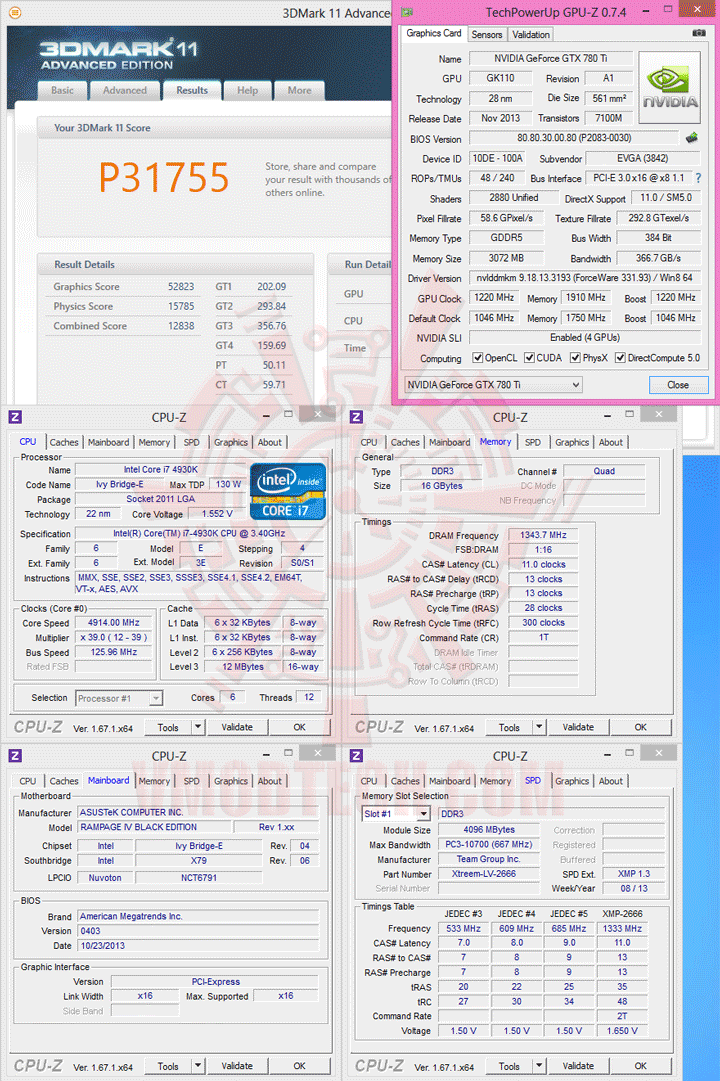This screenshot has width=720, height=1081.
Task: Select CPU tab in CPU-Z Mainboard window
Action: coord(28,781)
